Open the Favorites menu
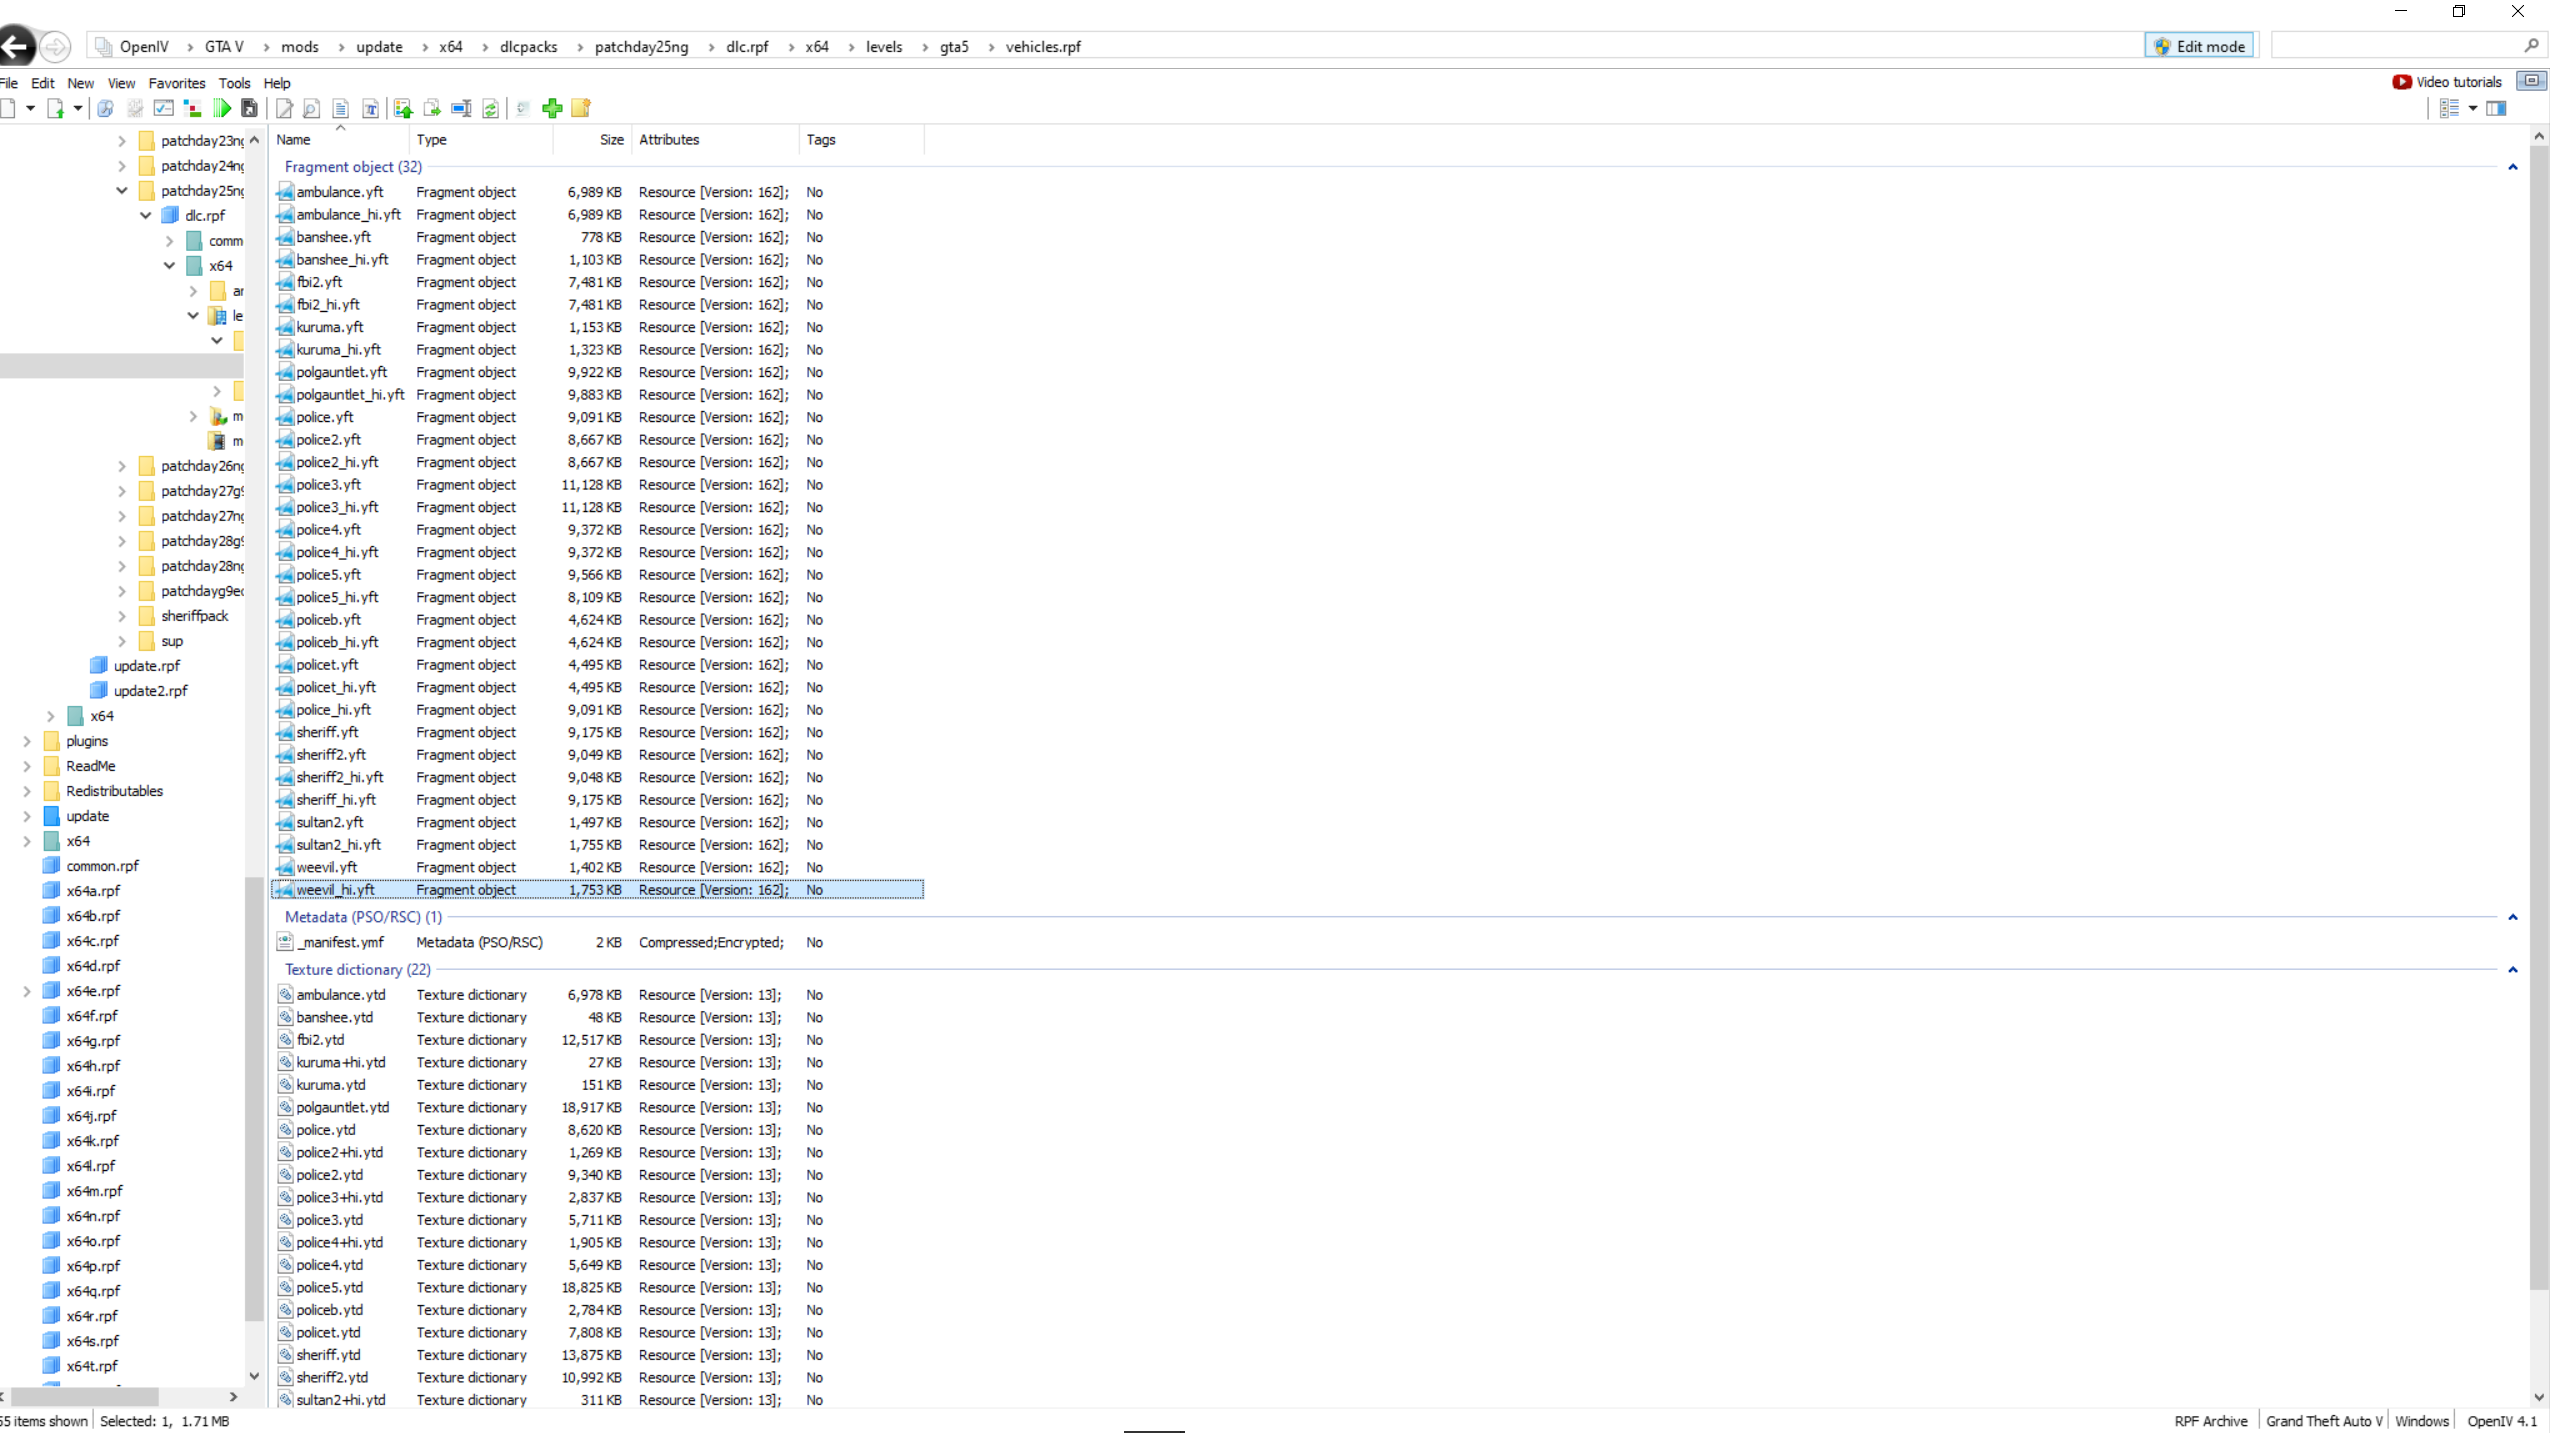Viewport: 2550px width, 1433px height. pos(176,83)
